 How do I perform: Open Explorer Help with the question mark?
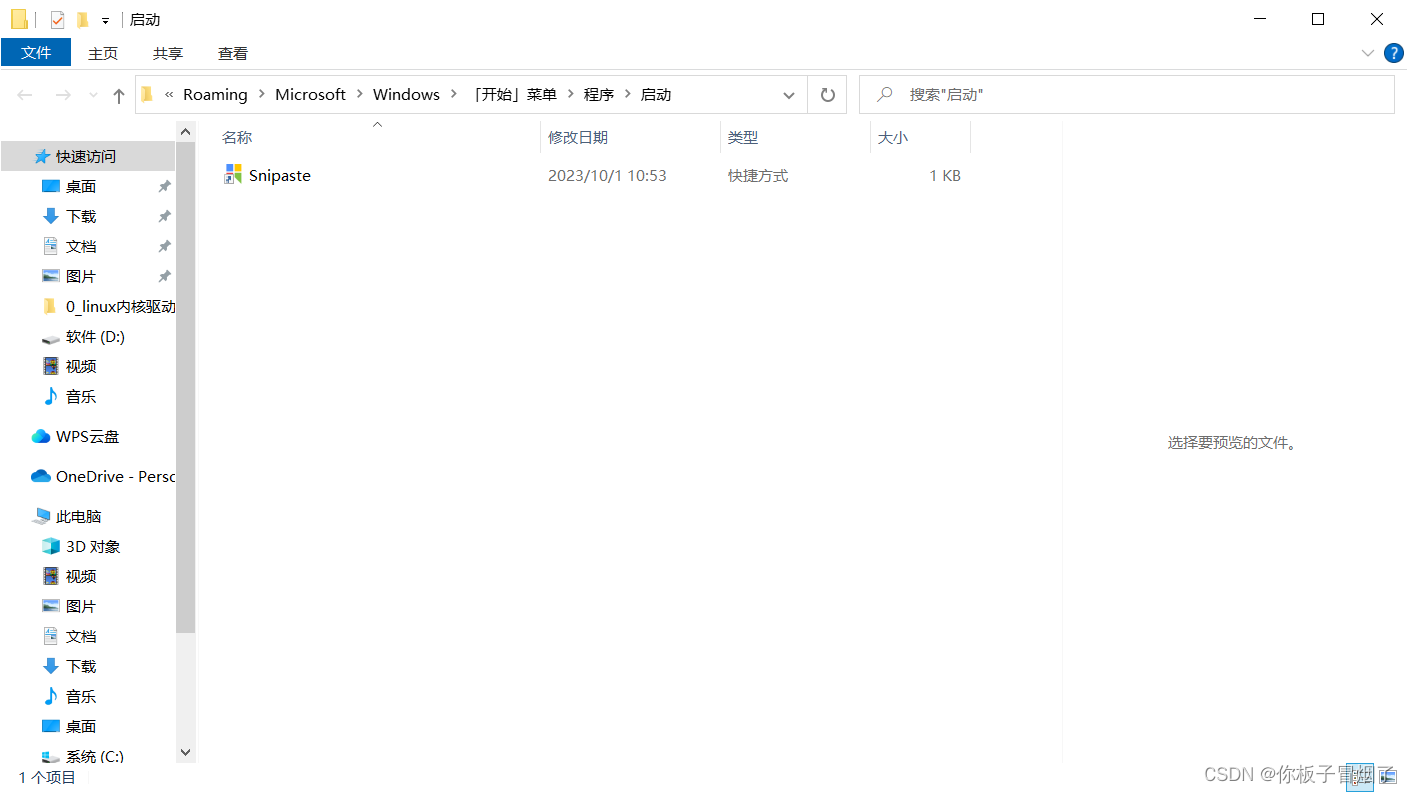[1394, 53]
